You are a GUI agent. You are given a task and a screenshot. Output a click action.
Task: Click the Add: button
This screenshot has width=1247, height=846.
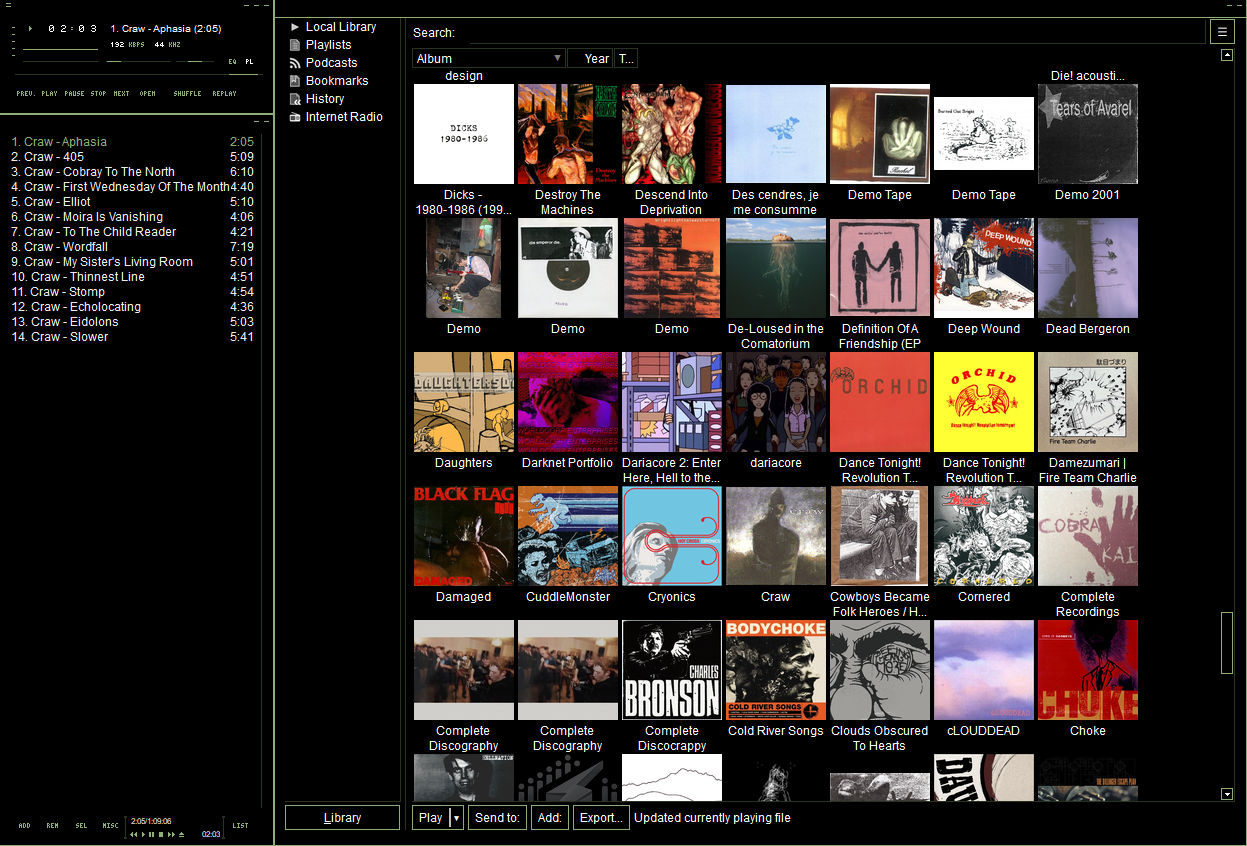click(550, 818)
